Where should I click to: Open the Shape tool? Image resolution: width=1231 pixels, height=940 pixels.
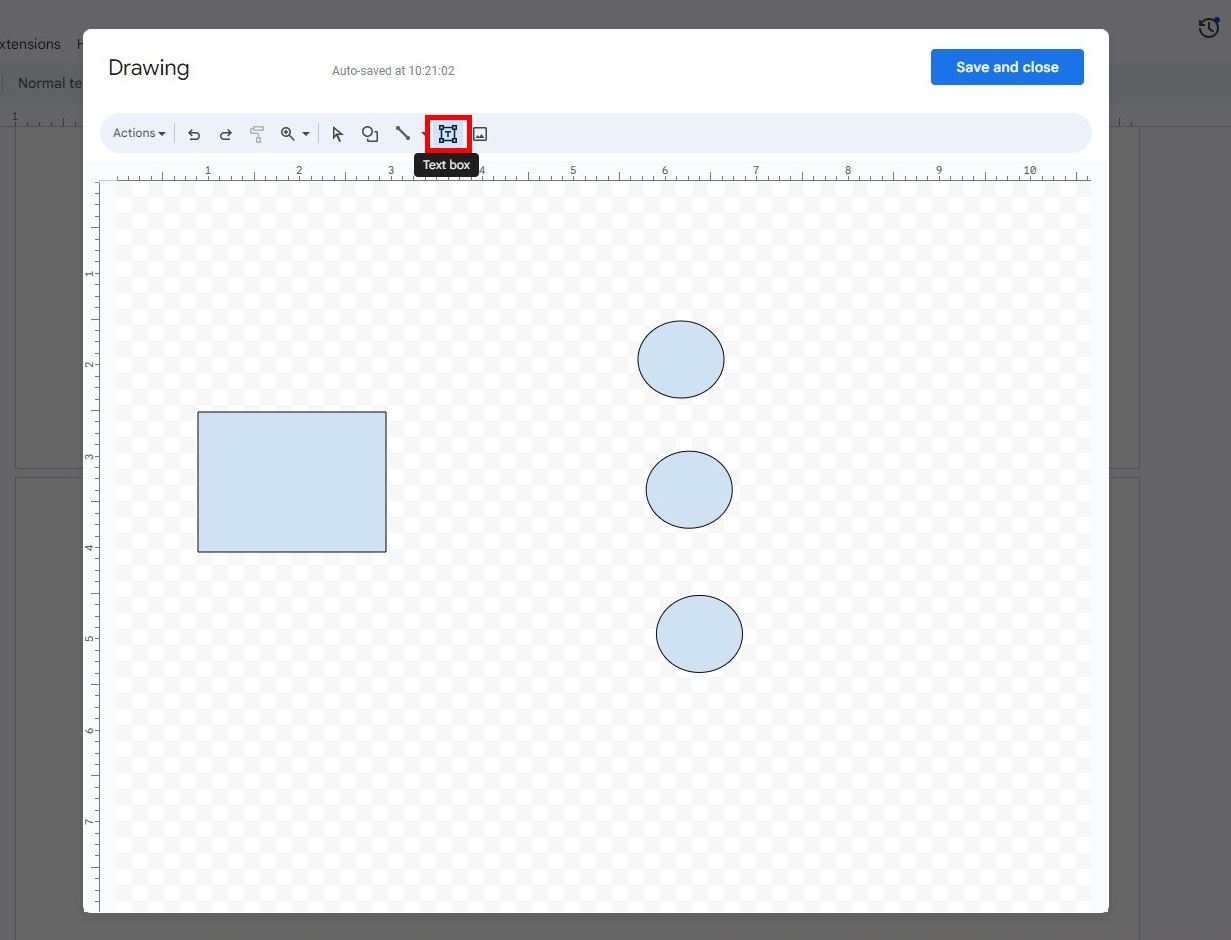point(370,133)
